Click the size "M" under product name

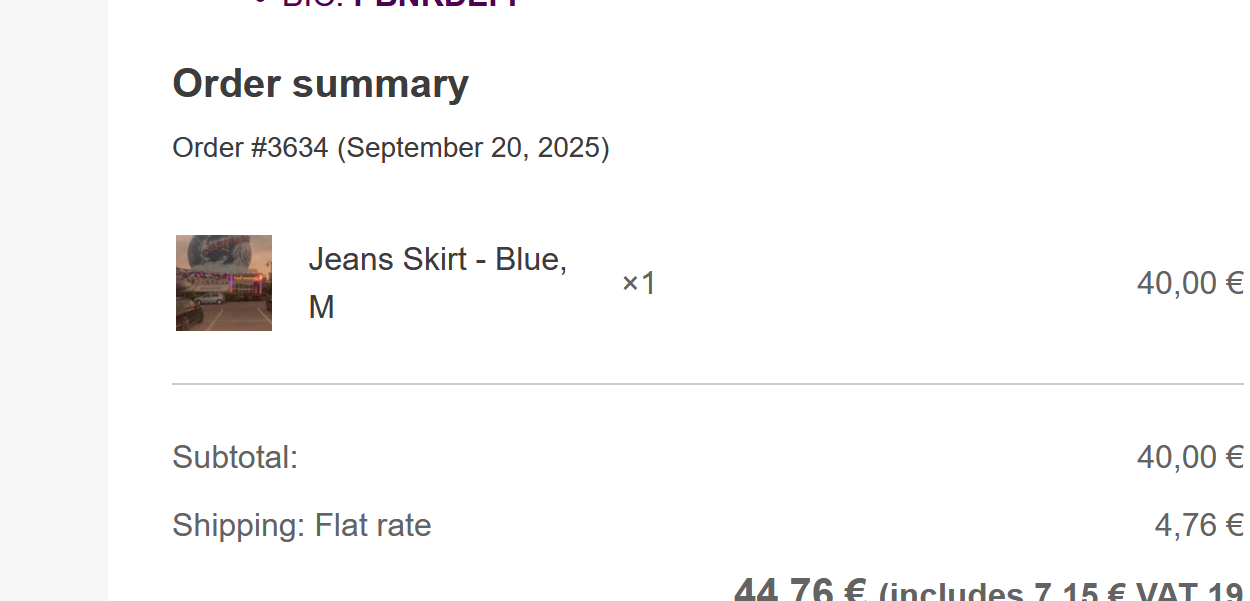point(321,308)
